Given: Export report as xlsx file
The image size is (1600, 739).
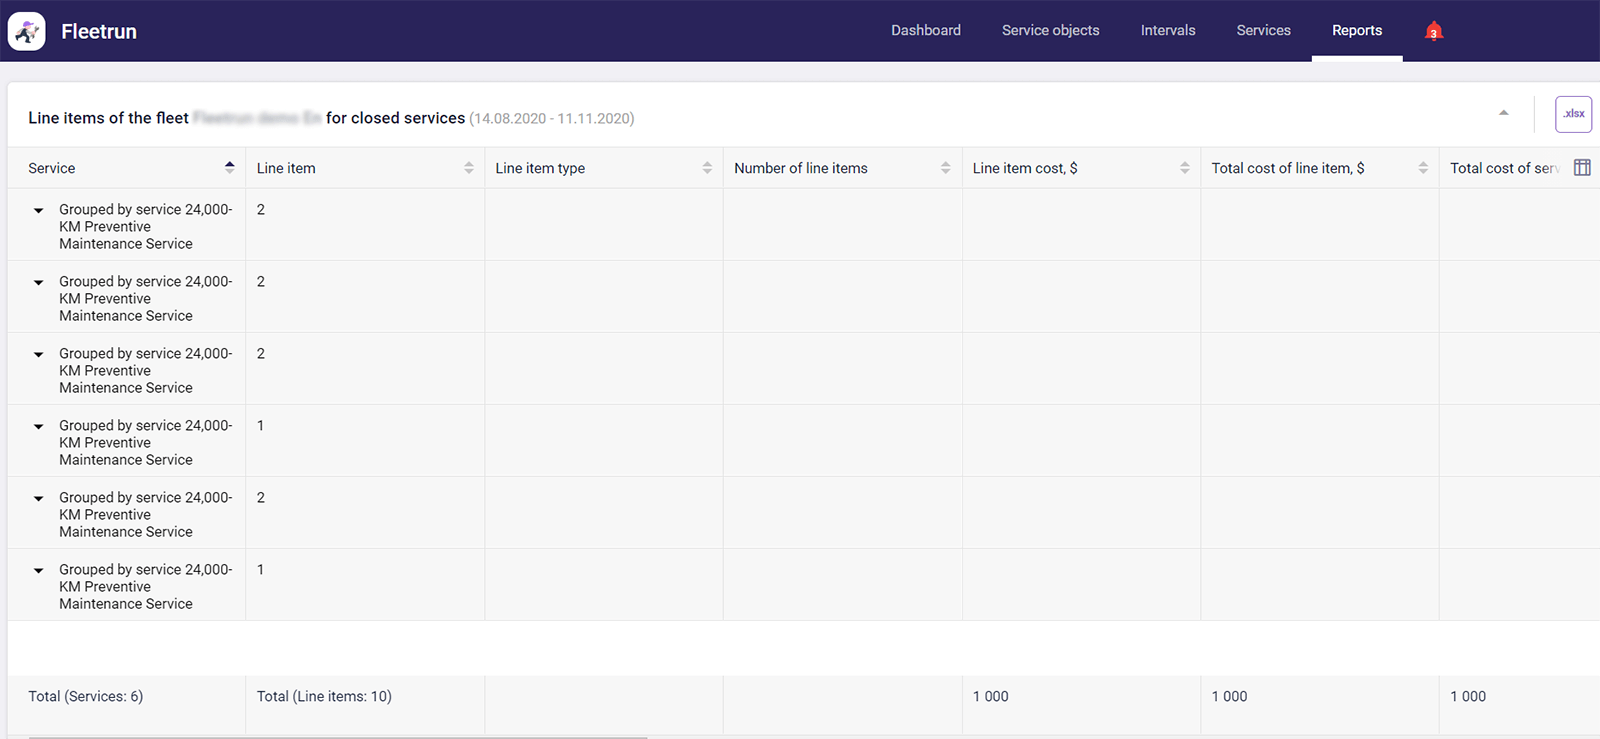Looking at the screenshot, I should point(1573,114).
